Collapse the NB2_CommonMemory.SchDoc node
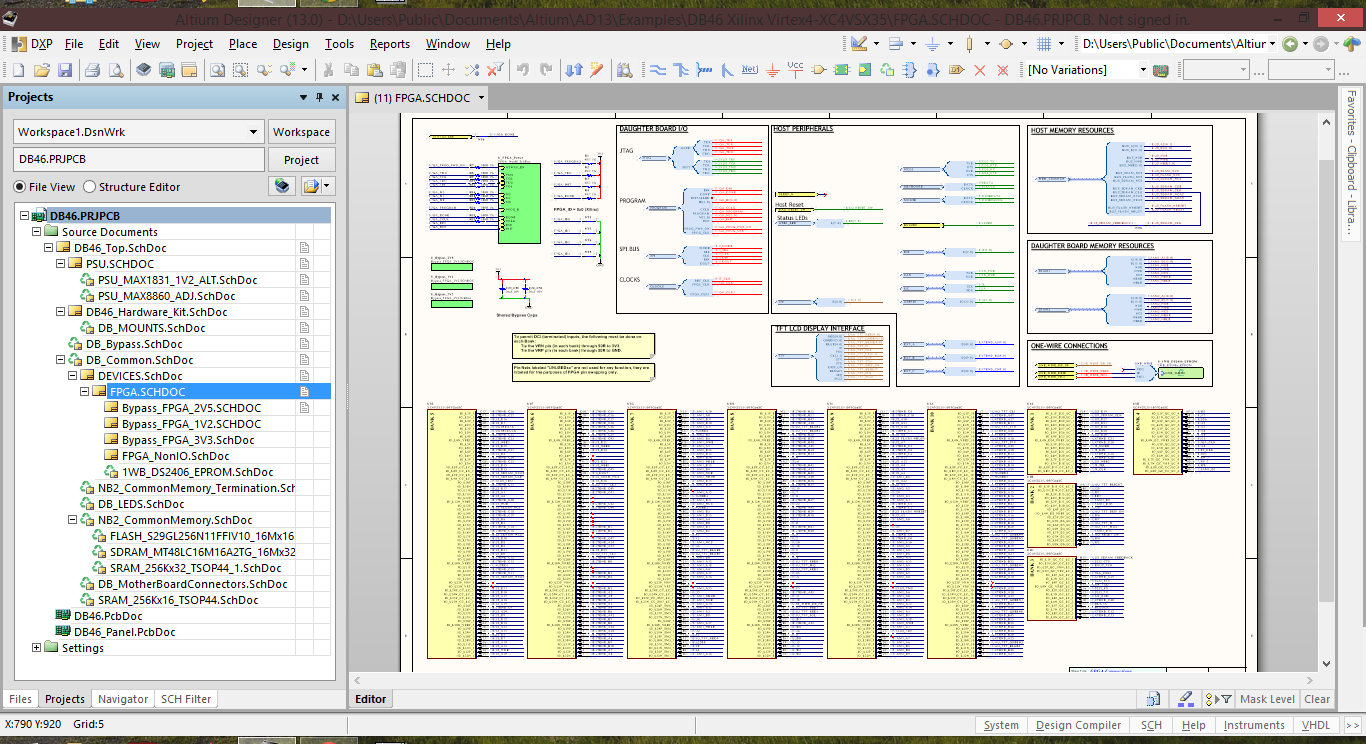The image size is (1366, 744). pos(73,520)
